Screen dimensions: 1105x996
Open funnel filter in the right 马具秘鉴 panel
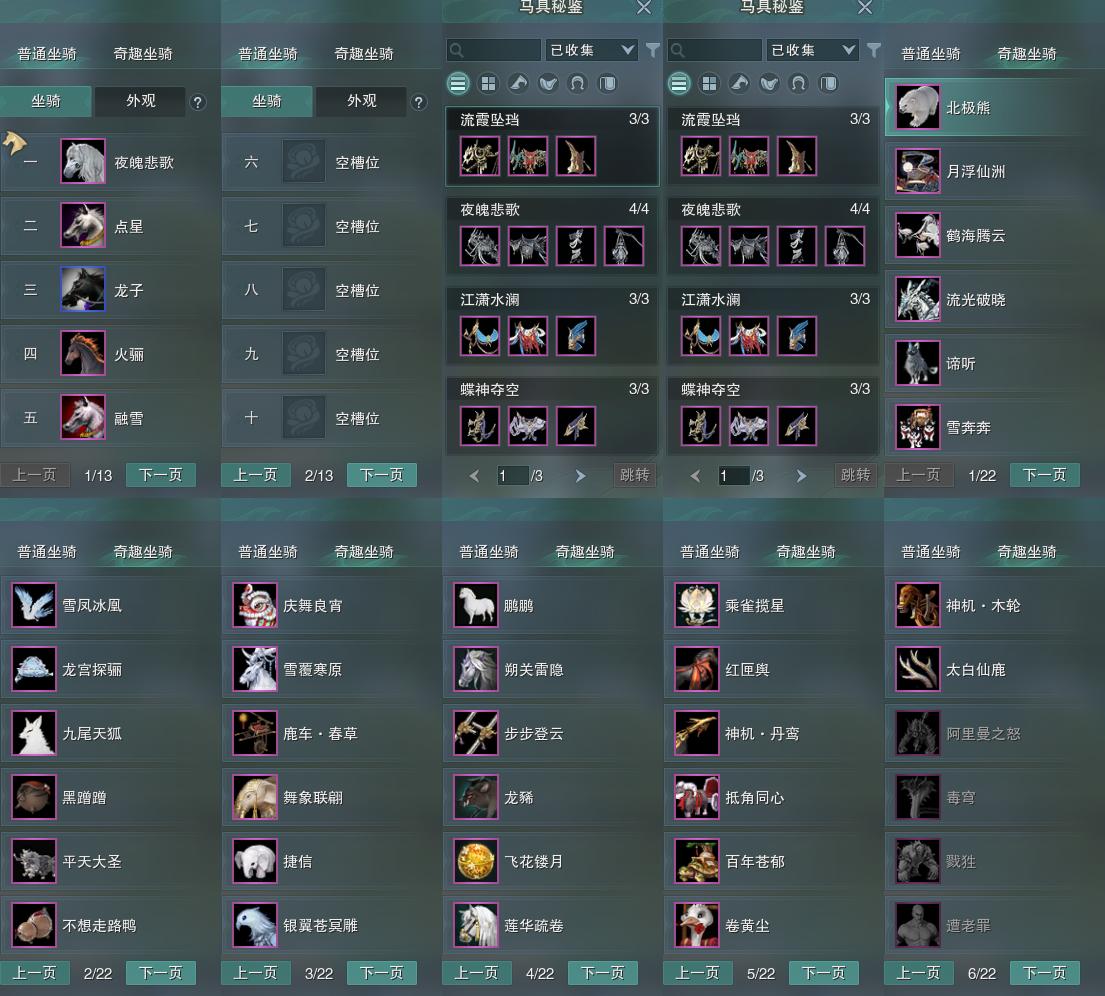tap(874, 50)
